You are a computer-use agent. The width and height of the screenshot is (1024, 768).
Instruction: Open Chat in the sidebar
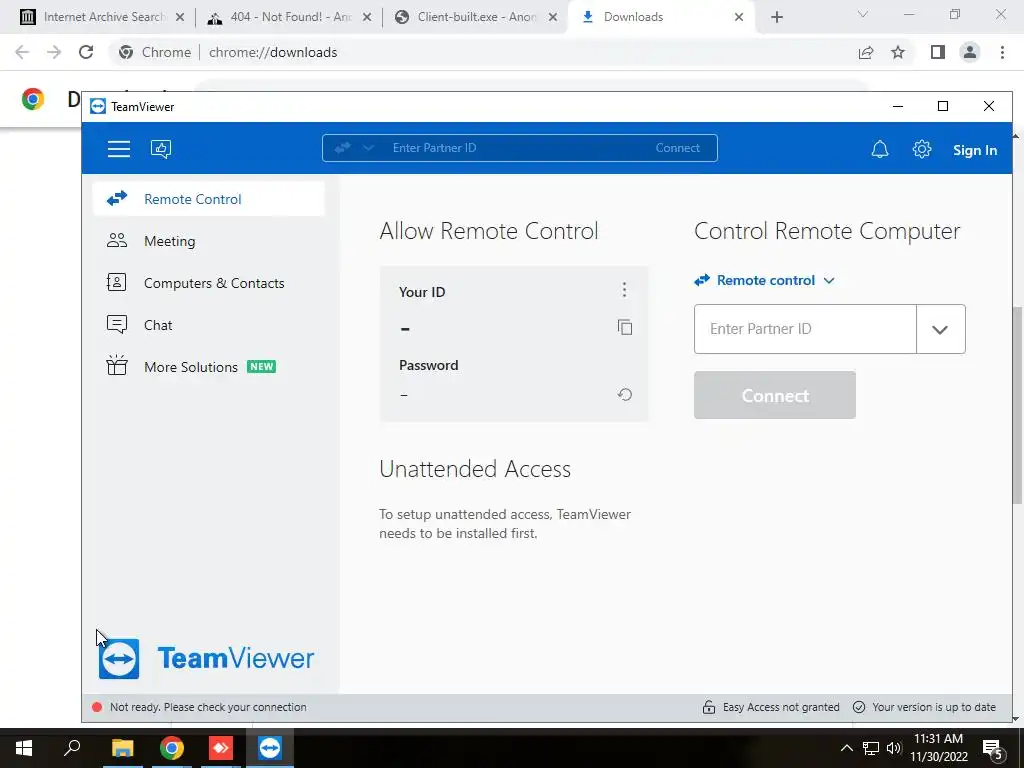[209, 325]
